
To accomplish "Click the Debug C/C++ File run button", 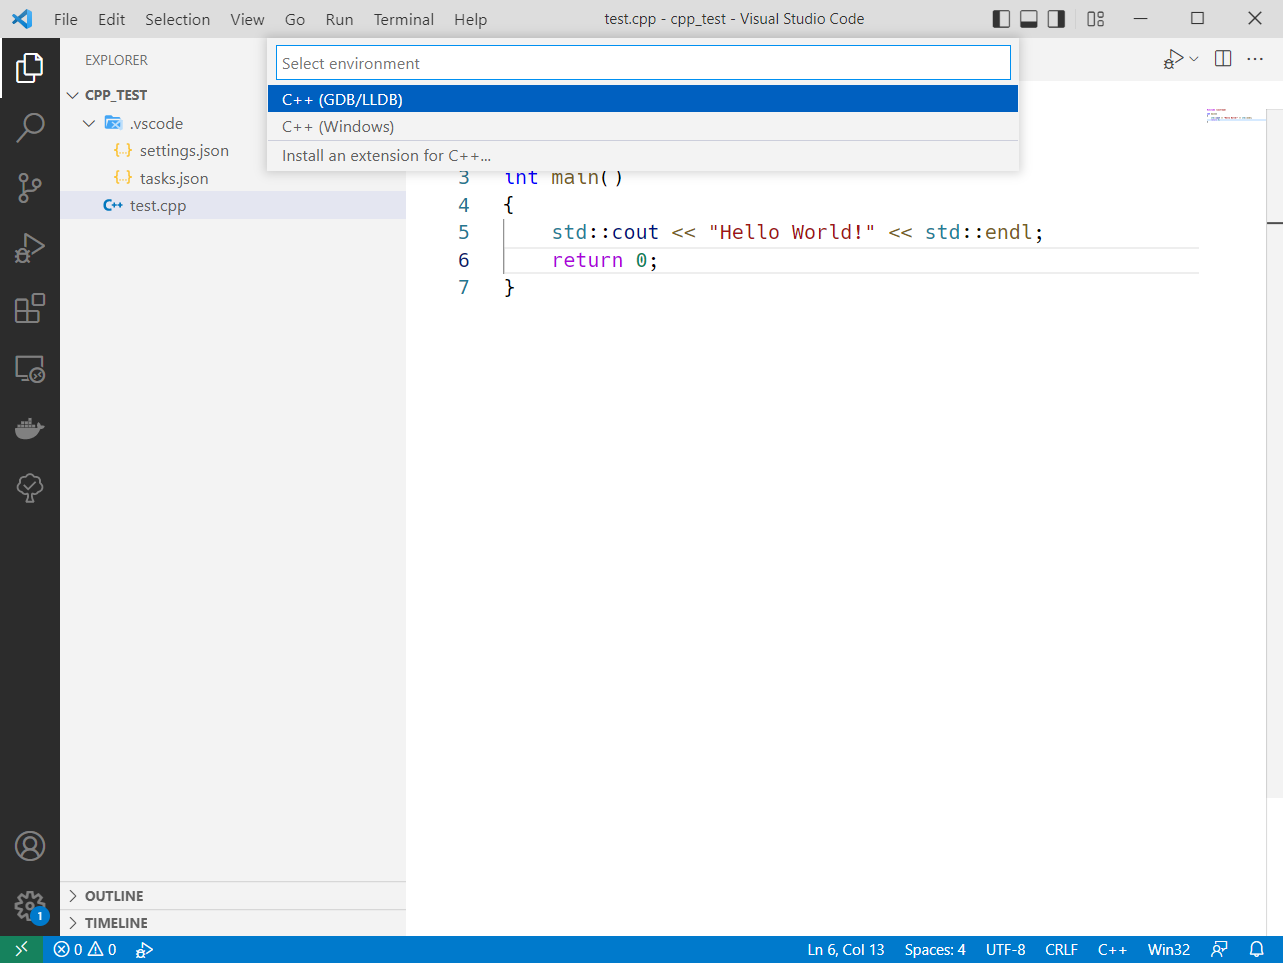I will (x=1173, y=59).
